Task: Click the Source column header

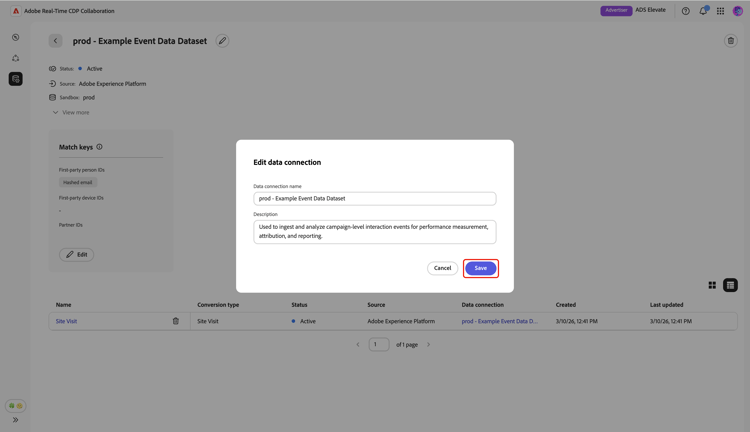Action: pyautogui.click(x=376, y=305)
